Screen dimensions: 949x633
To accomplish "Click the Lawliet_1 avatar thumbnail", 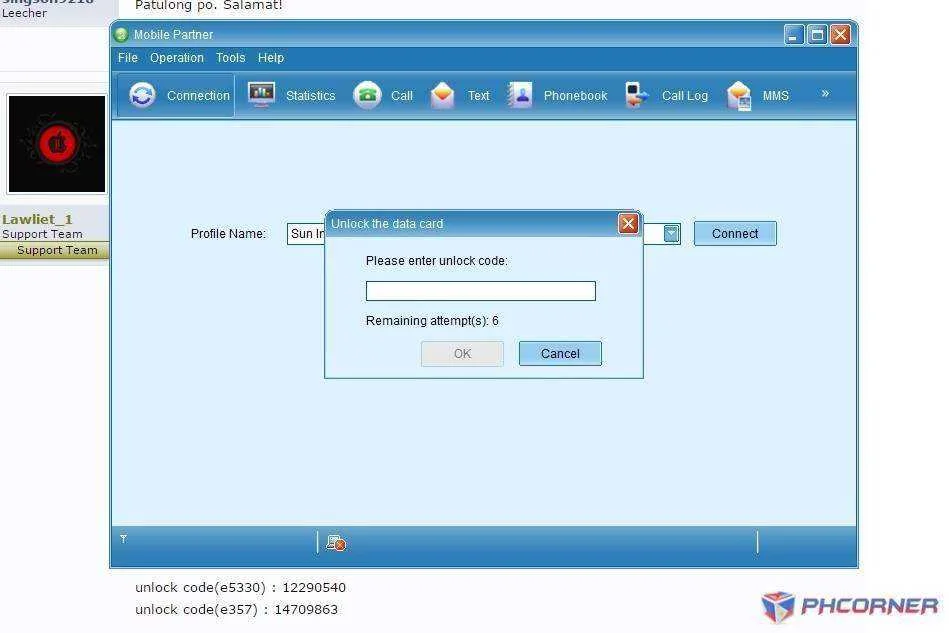I will pyautogui.click(x=57, y=144).
